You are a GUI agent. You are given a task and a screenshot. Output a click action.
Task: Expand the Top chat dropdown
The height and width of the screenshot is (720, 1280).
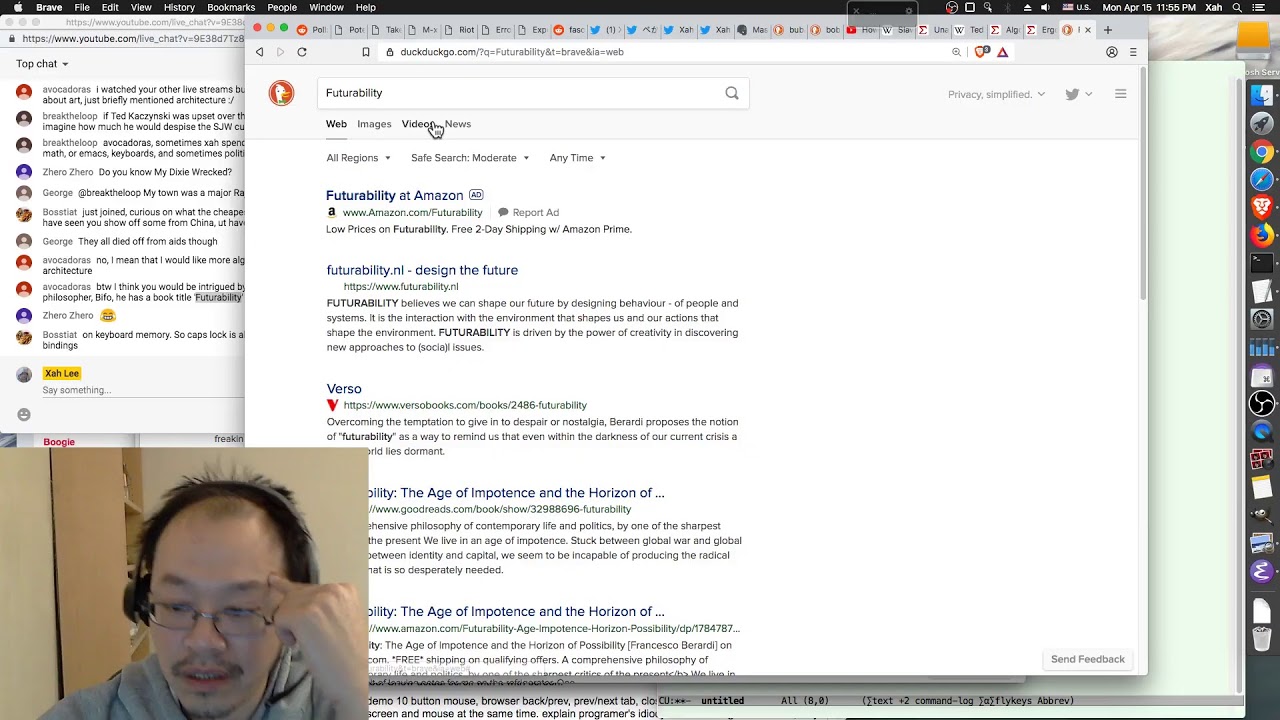(42, 64)
